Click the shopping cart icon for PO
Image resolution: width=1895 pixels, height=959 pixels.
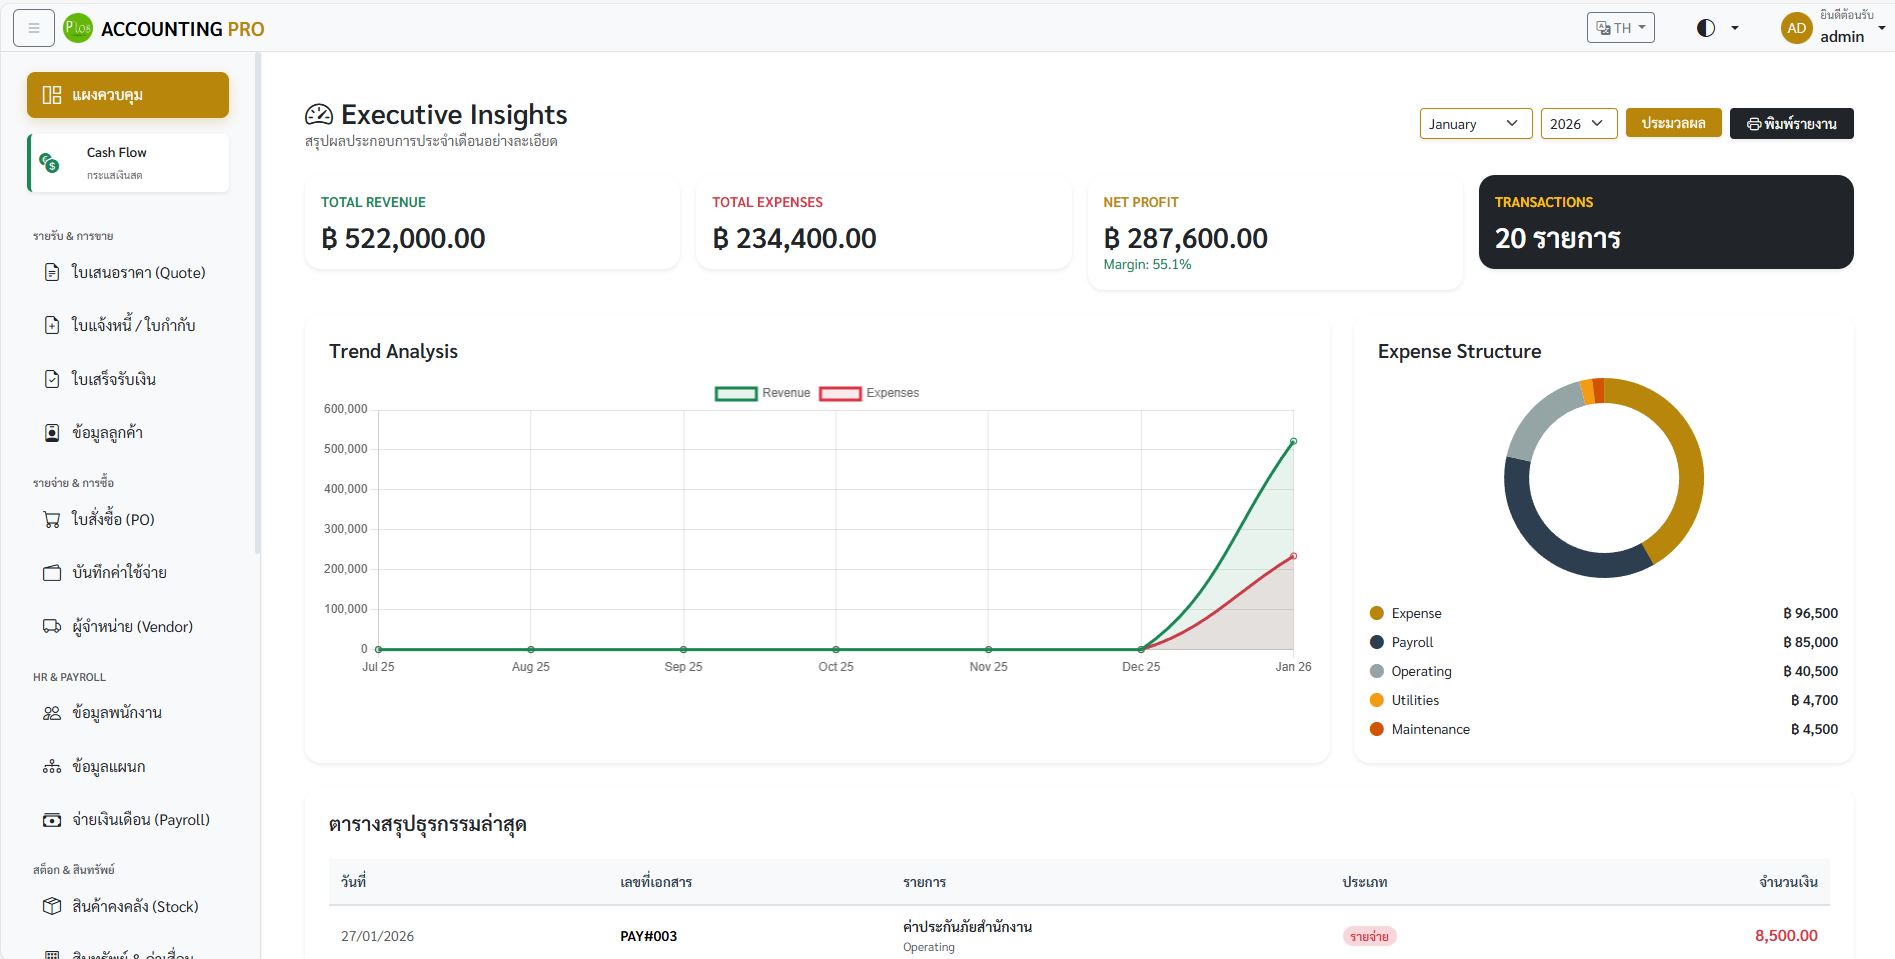(x=52, y=519)
